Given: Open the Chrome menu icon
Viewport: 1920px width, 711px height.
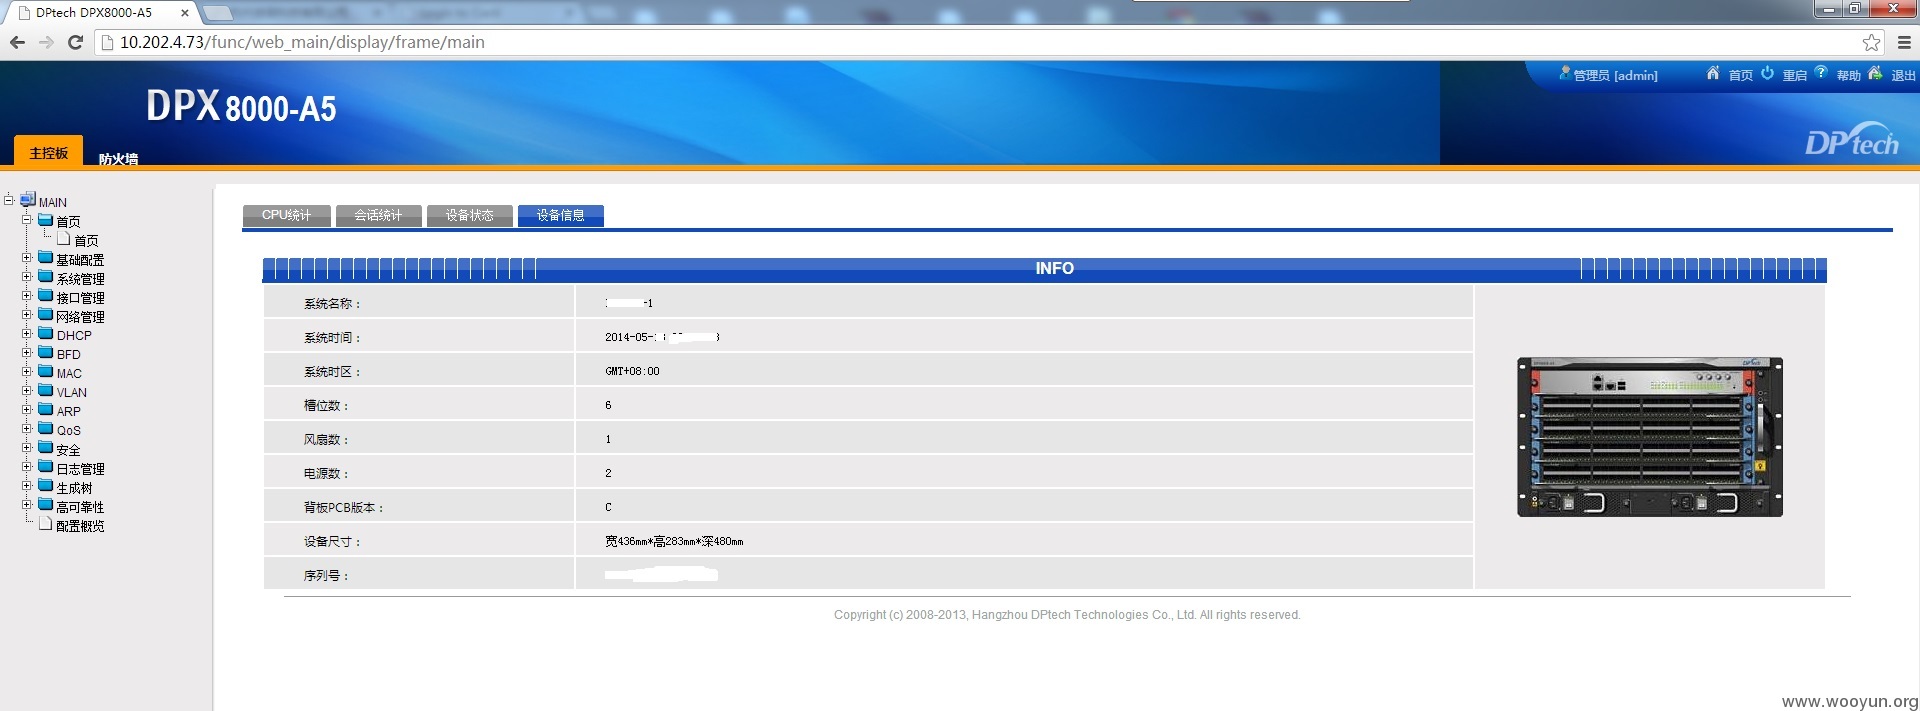Looking at the screenshot, I should coord(1904,42).
